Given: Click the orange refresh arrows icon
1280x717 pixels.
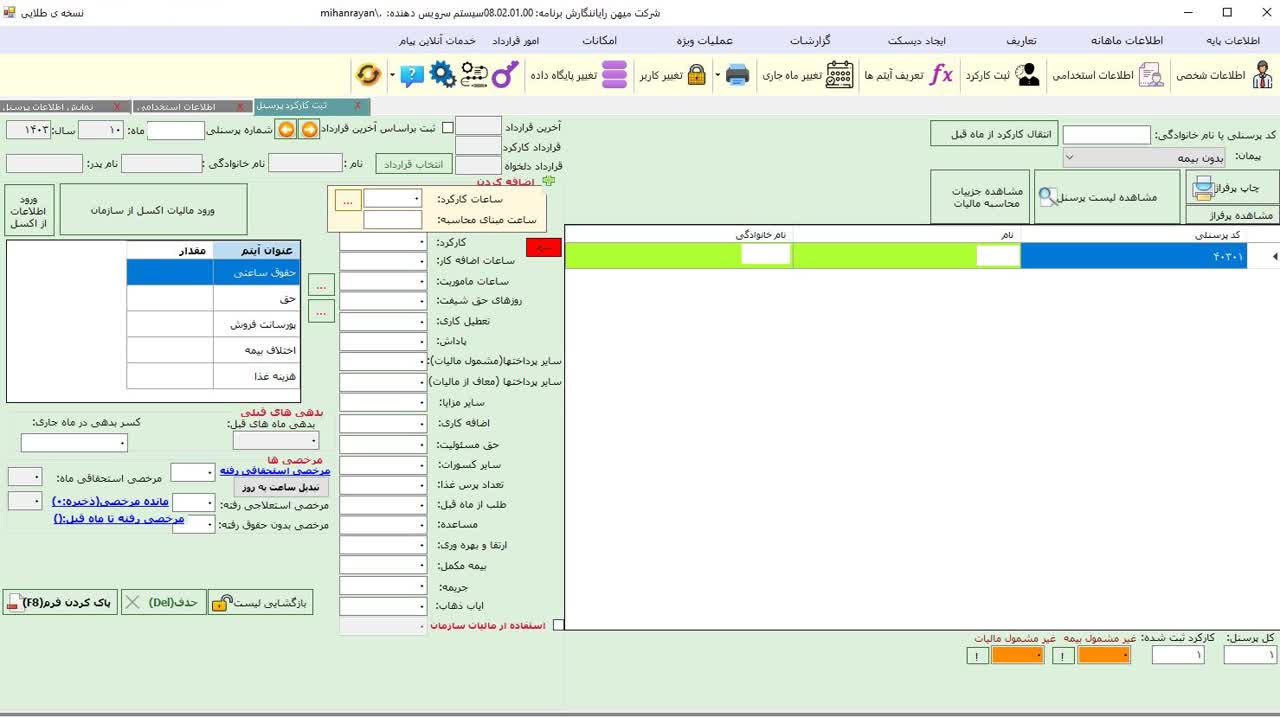Looking at the screenshot, I should (x=368, y=75).
